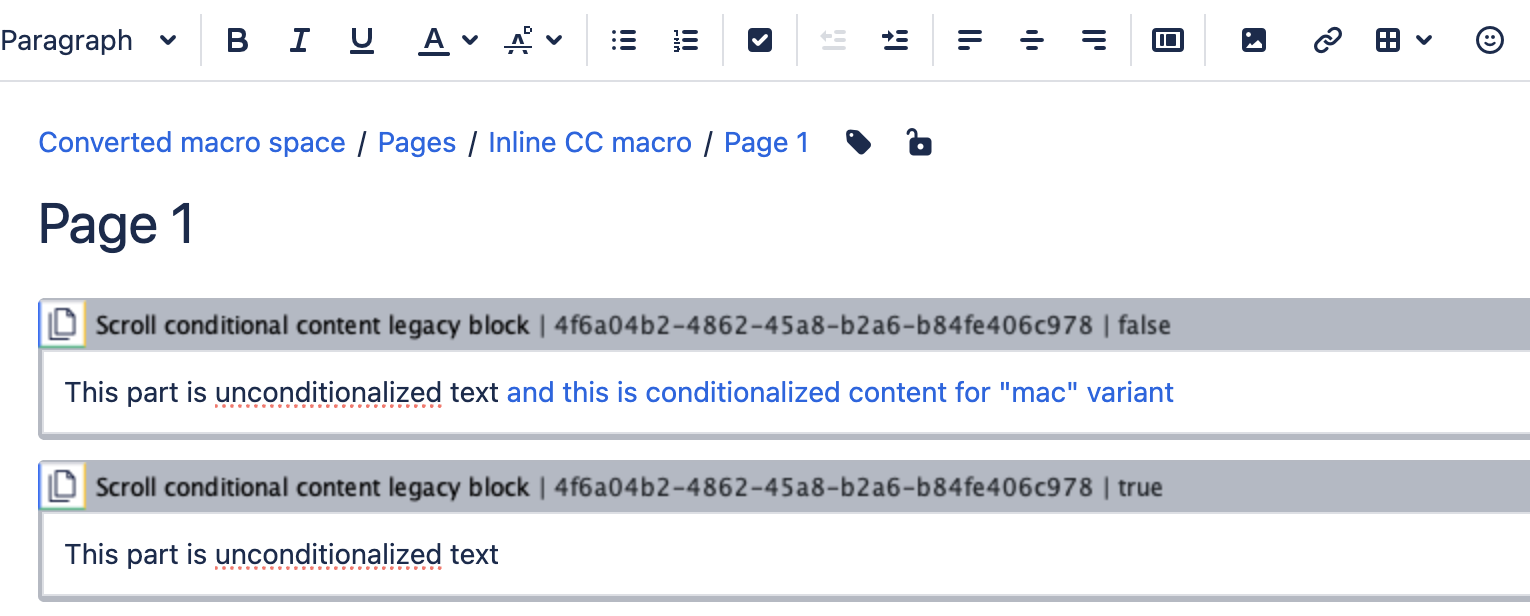This screenshot has width=1530, height=616.
Task: Insert a bullet list
Action: (624, 40)
